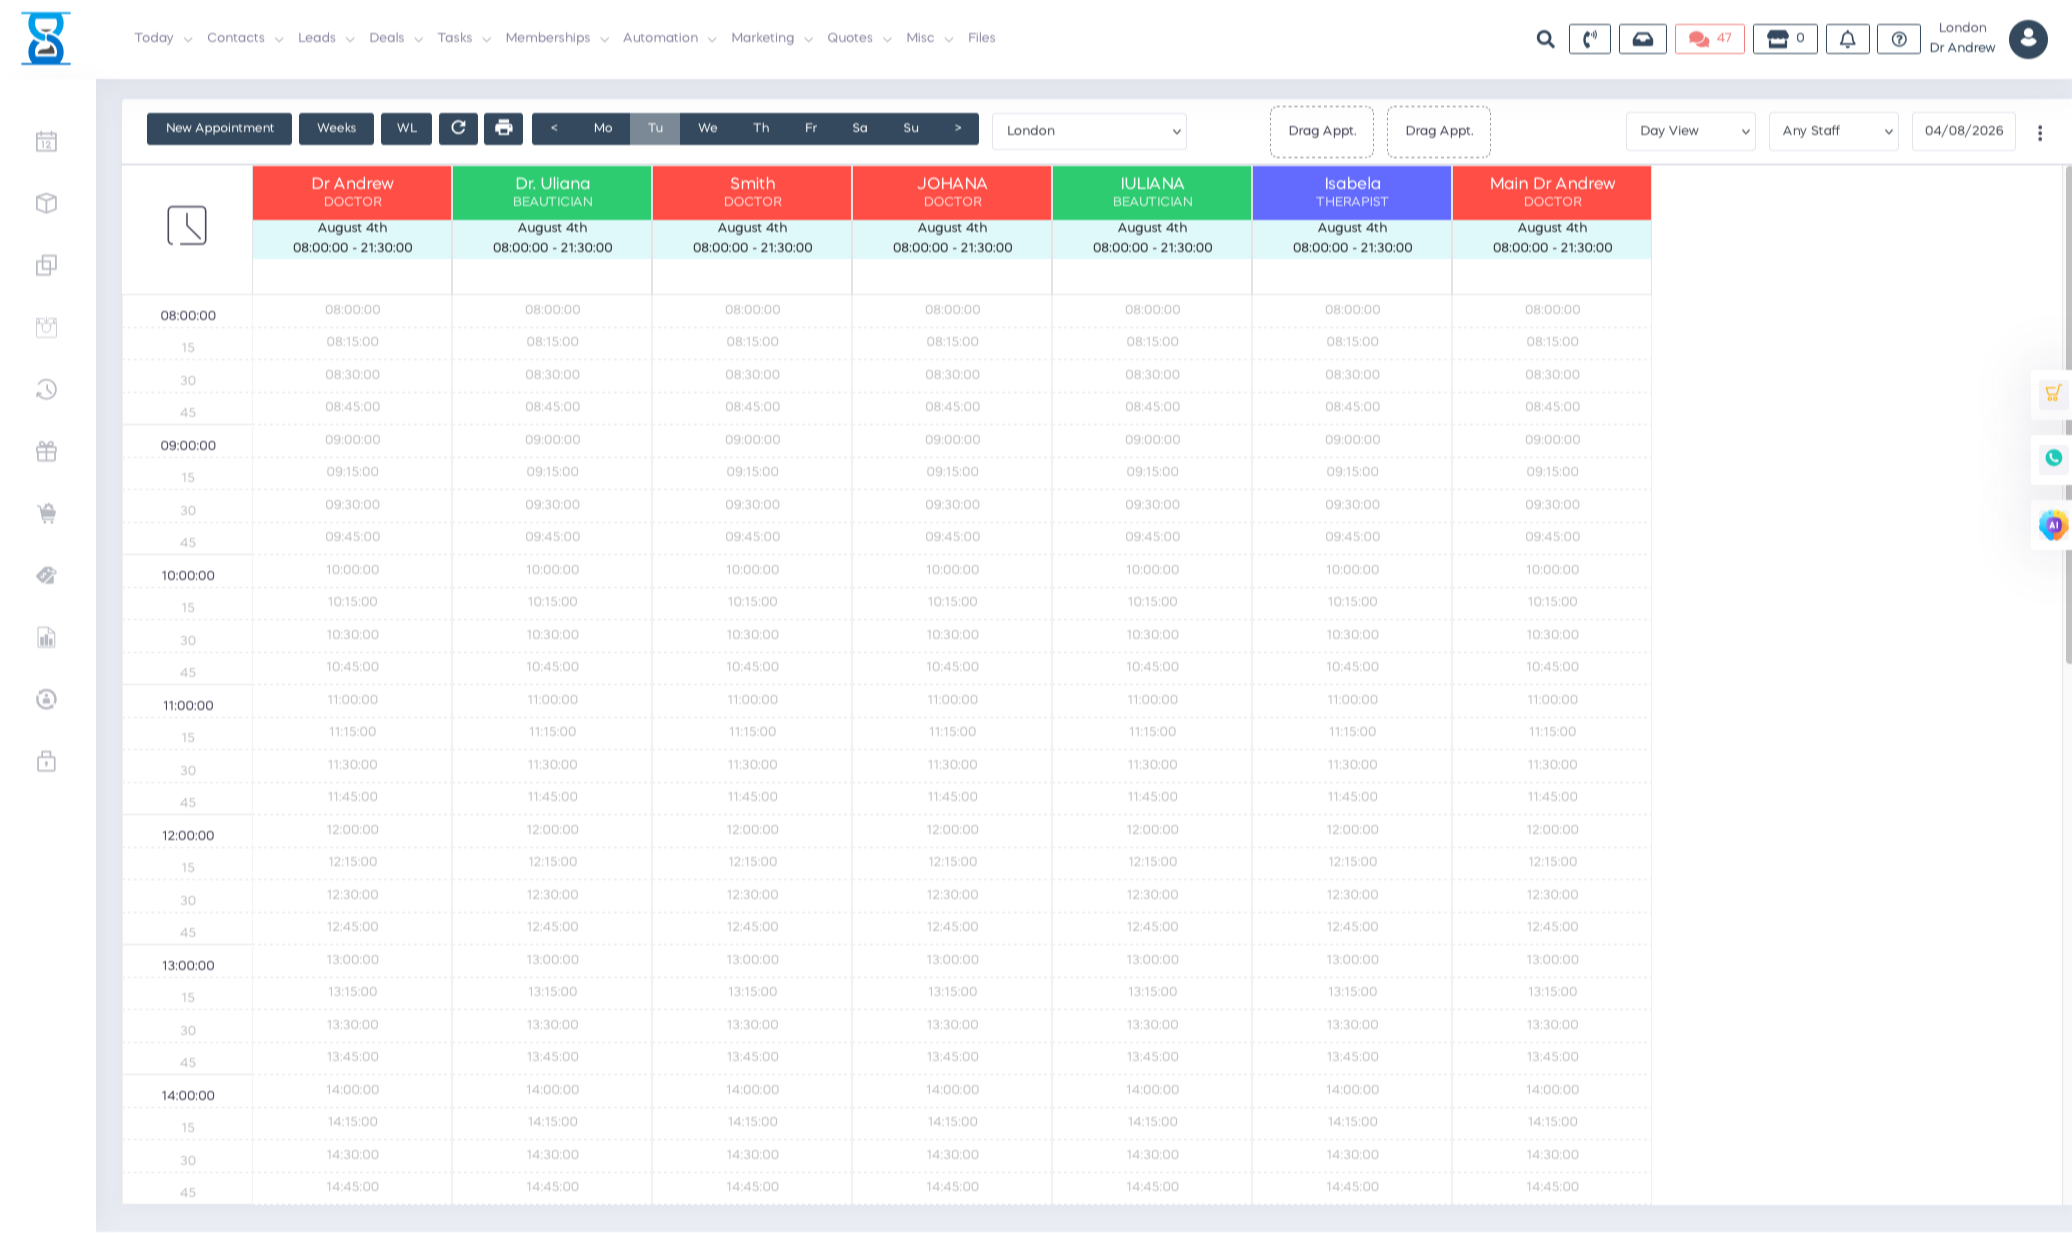
Task: Open the help question mark button
Action: (x=1899, y=39)
